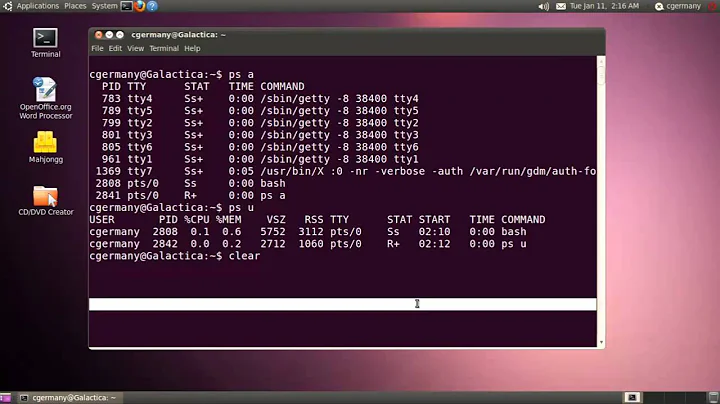Click the date and time clock

[604, 6]
